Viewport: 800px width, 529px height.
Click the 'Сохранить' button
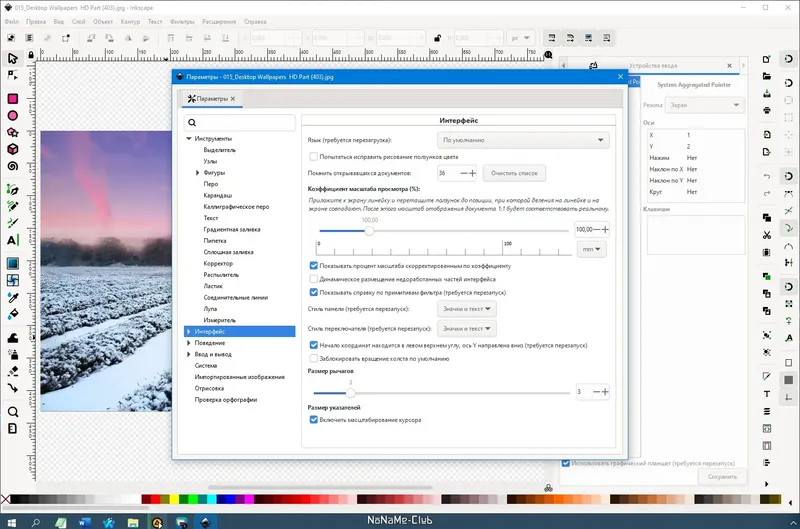(x=722, y=477)
